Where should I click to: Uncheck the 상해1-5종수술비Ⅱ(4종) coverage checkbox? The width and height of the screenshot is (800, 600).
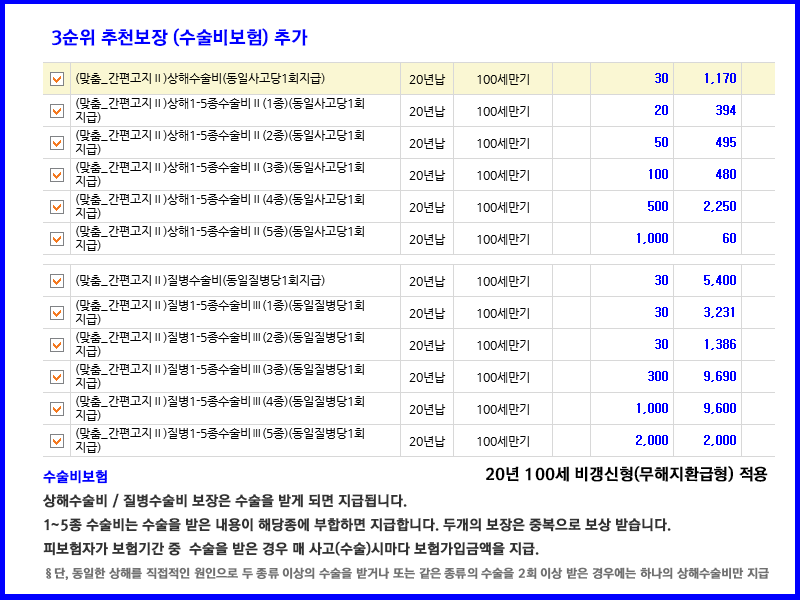click(x=57, y=207)
